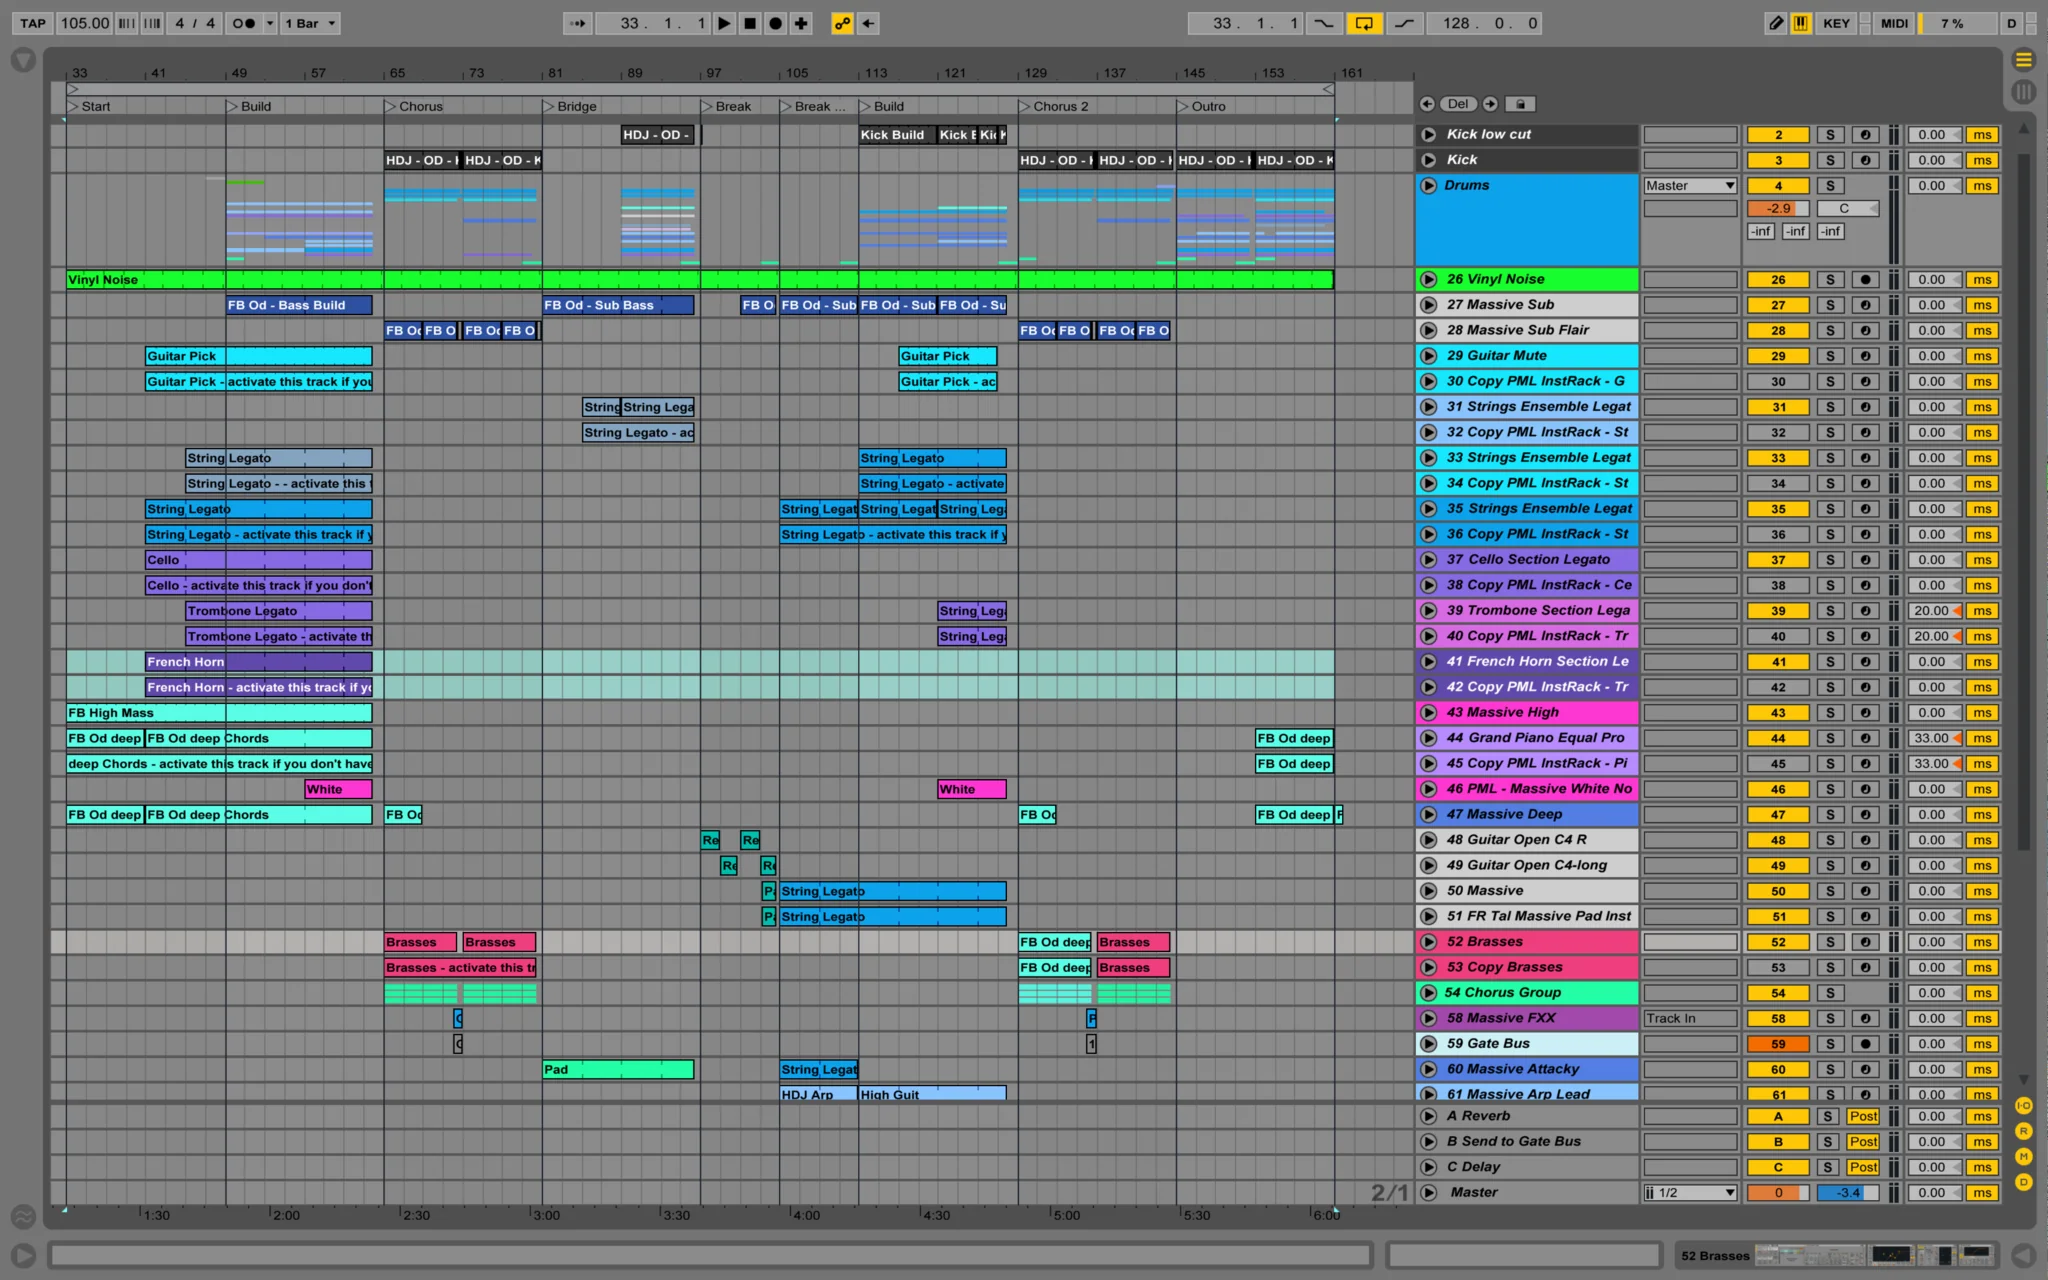Click the MIDI Arrangement Overdub plus button
The image size is (2048, 1280).
click(801, 23)
